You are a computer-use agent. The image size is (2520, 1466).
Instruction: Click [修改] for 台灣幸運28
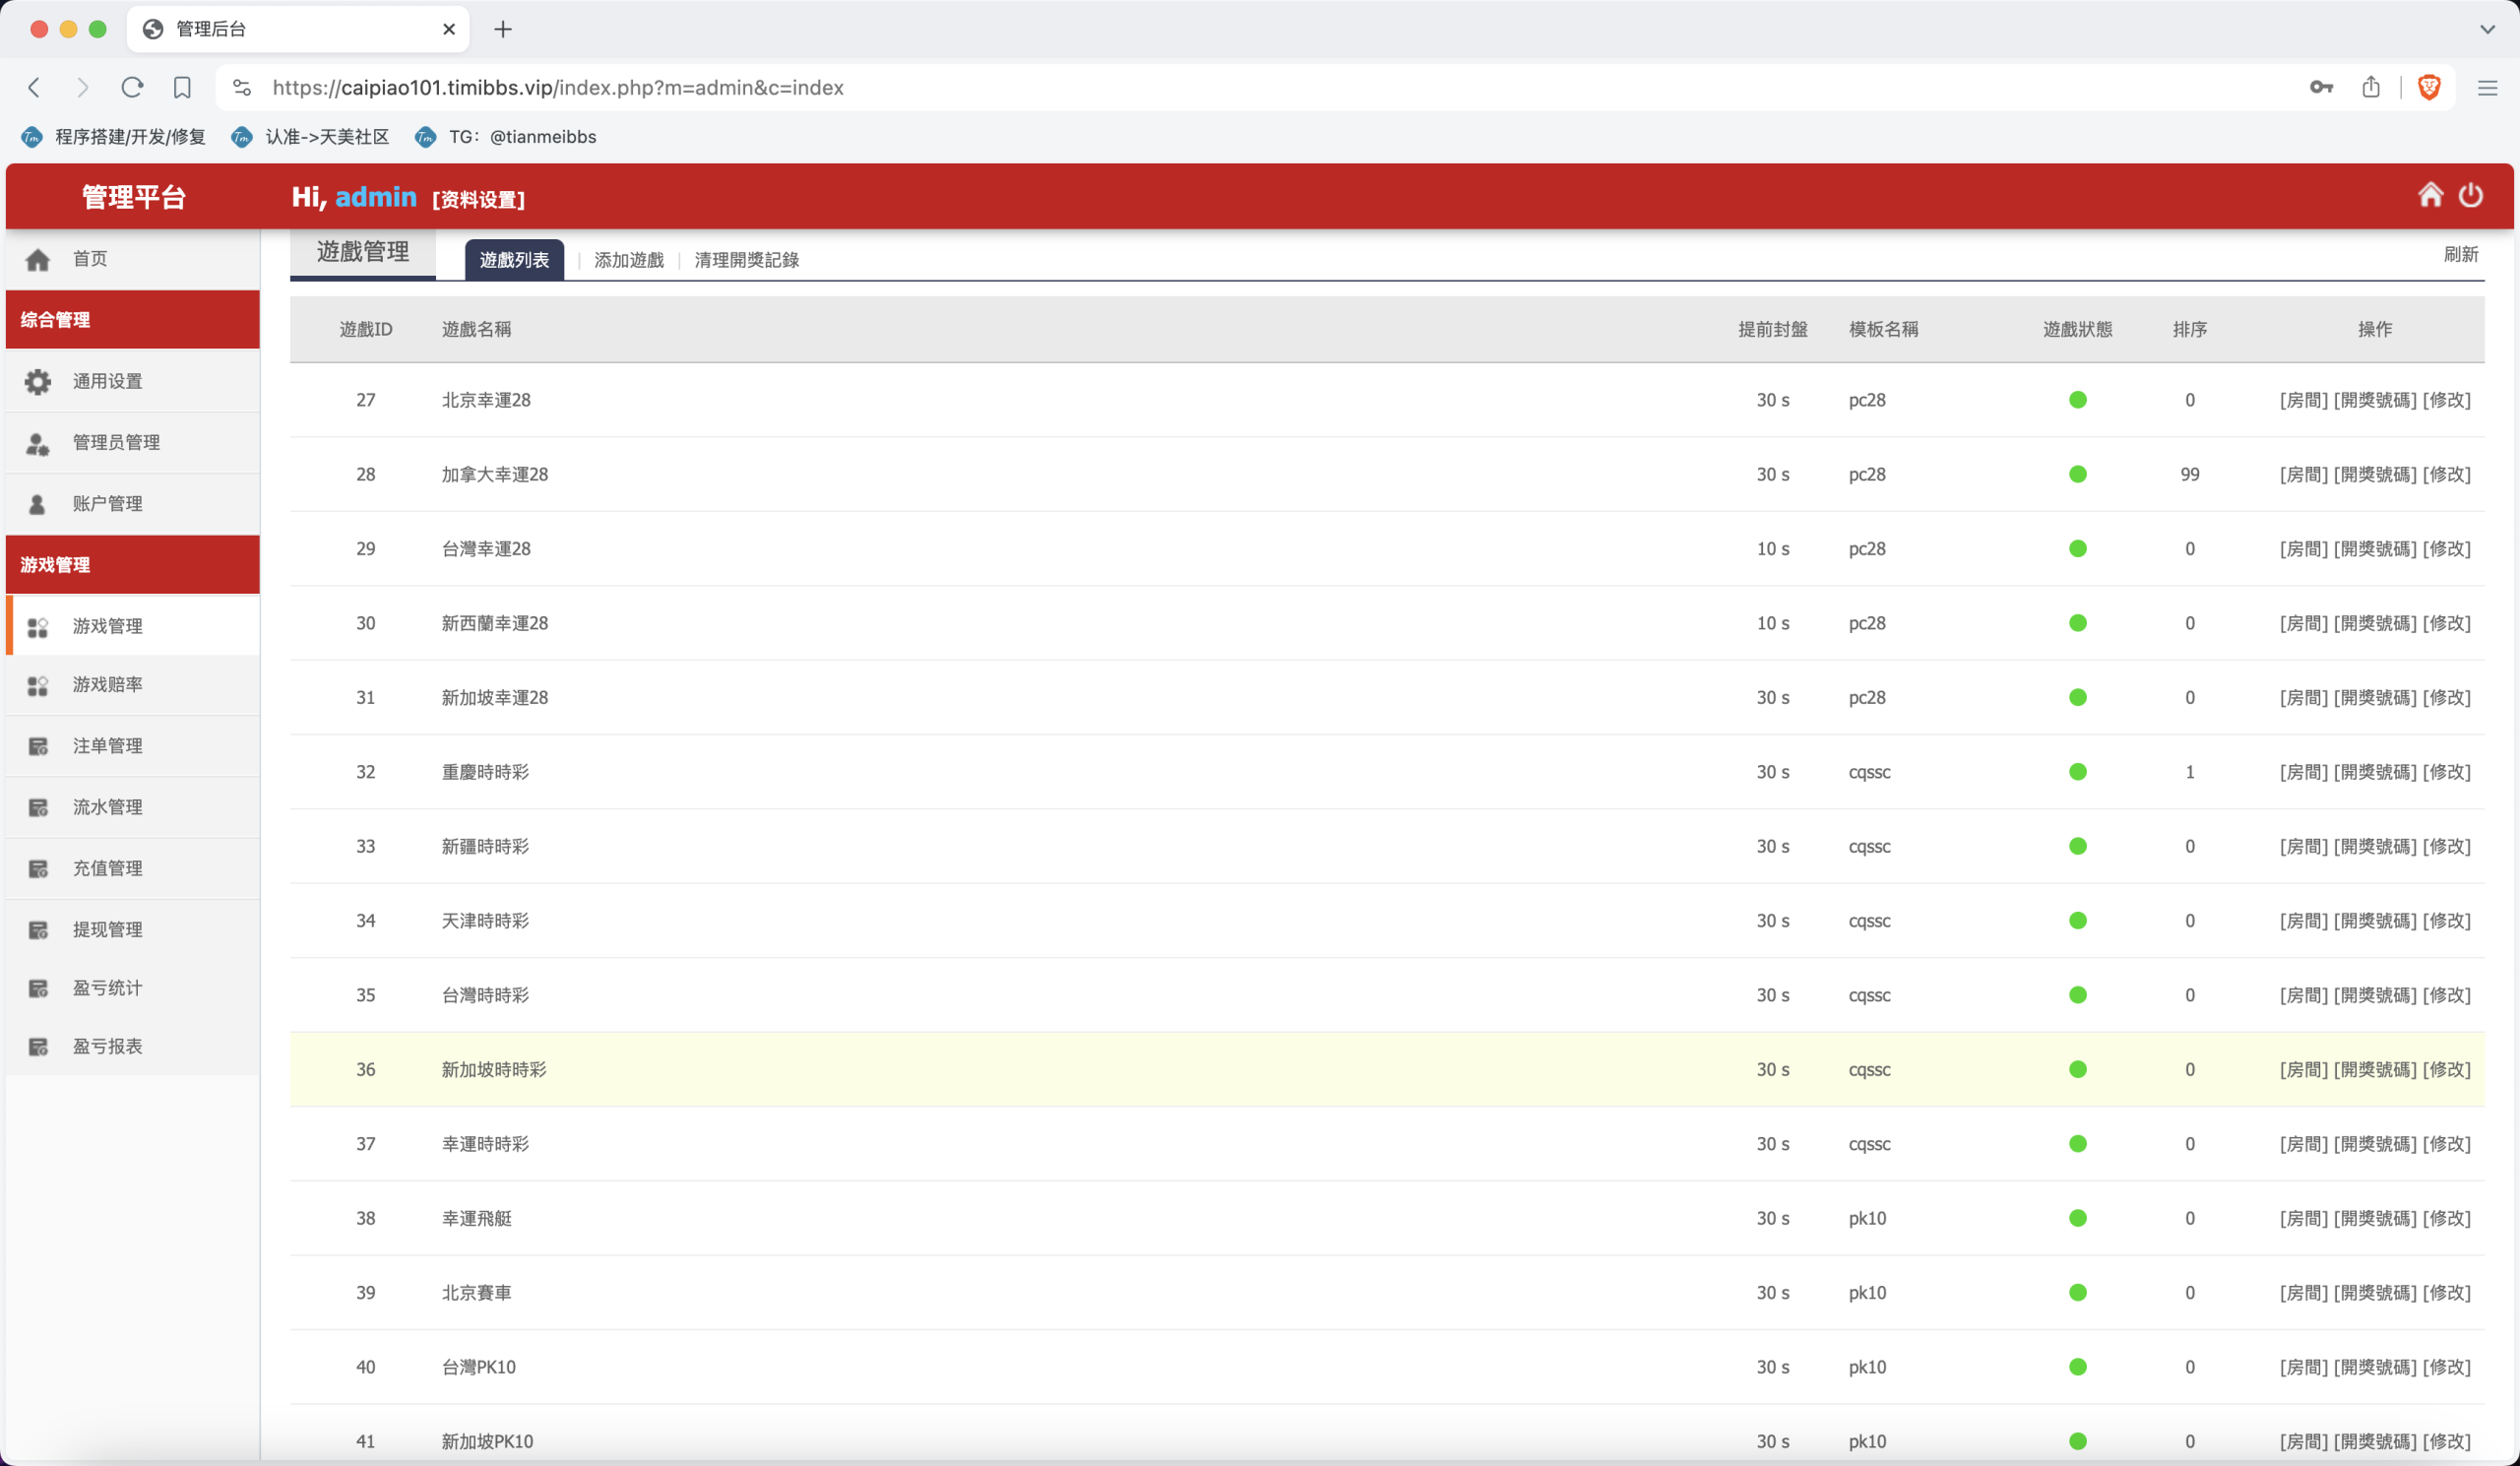2446,549
